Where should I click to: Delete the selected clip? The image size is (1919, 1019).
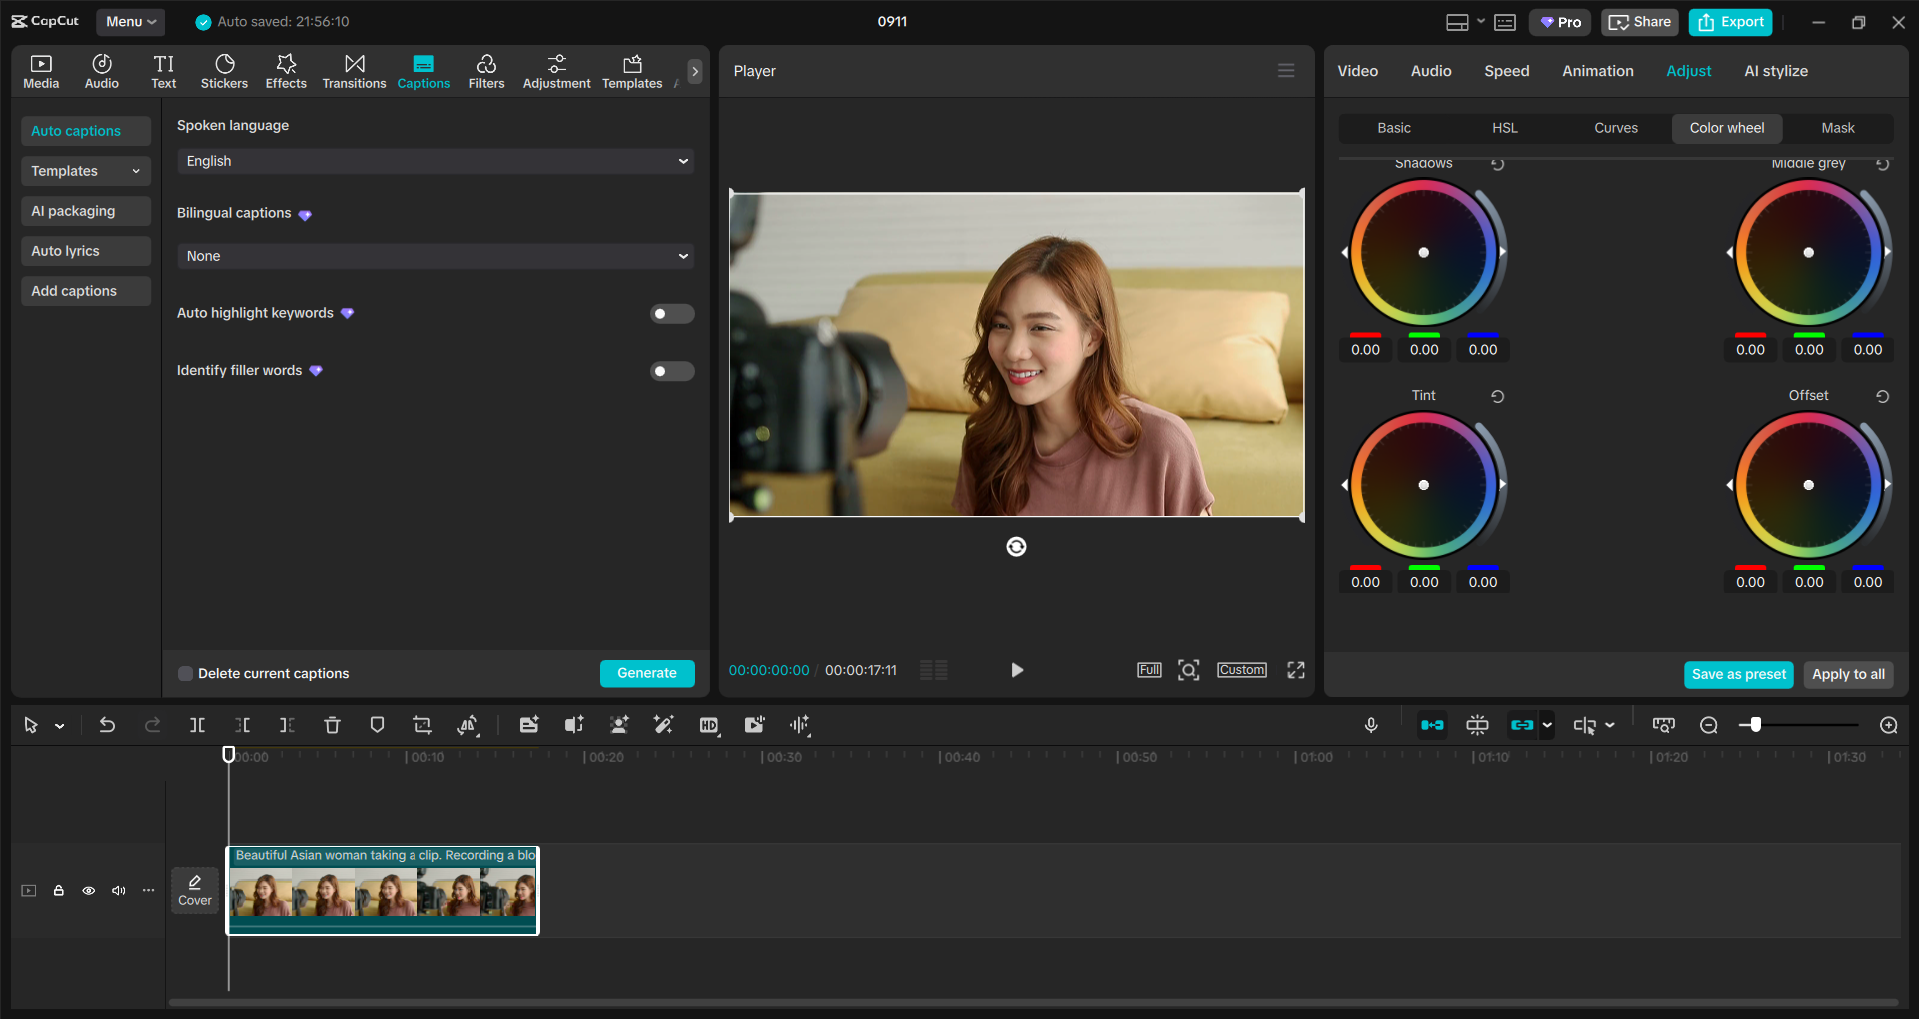point(332,724)
